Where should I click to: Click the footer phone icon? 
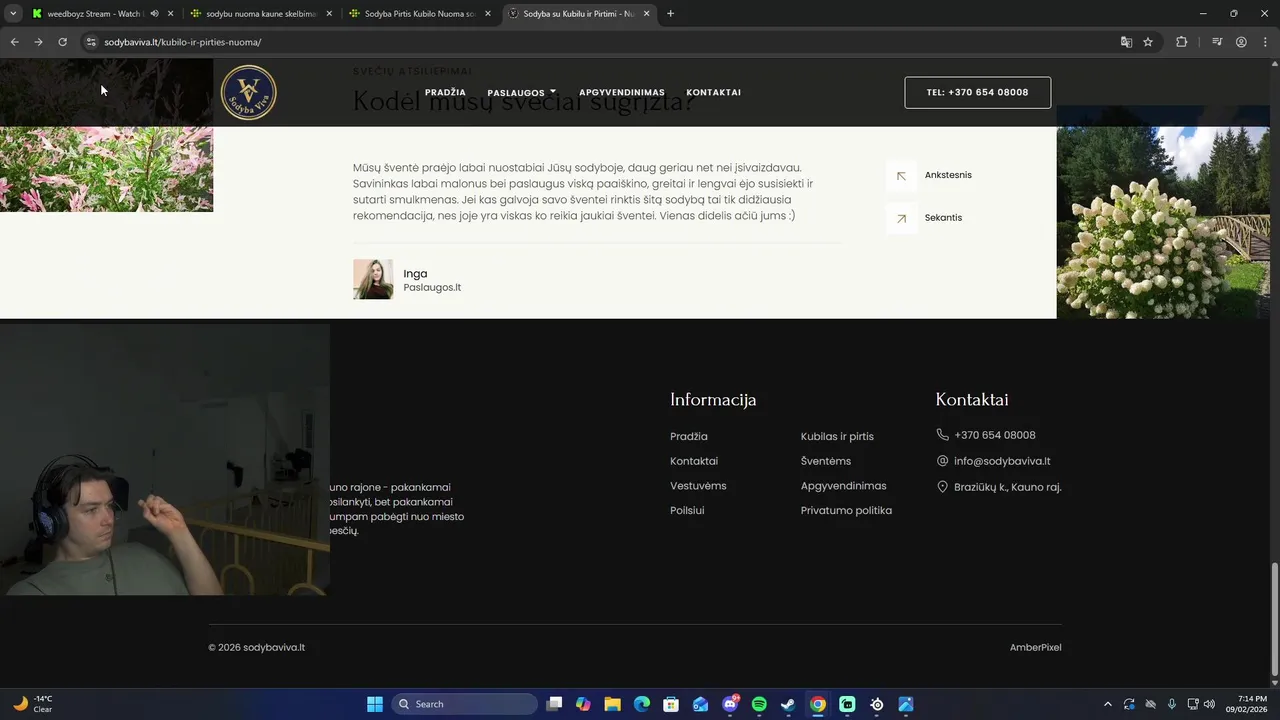pos(942,435)
